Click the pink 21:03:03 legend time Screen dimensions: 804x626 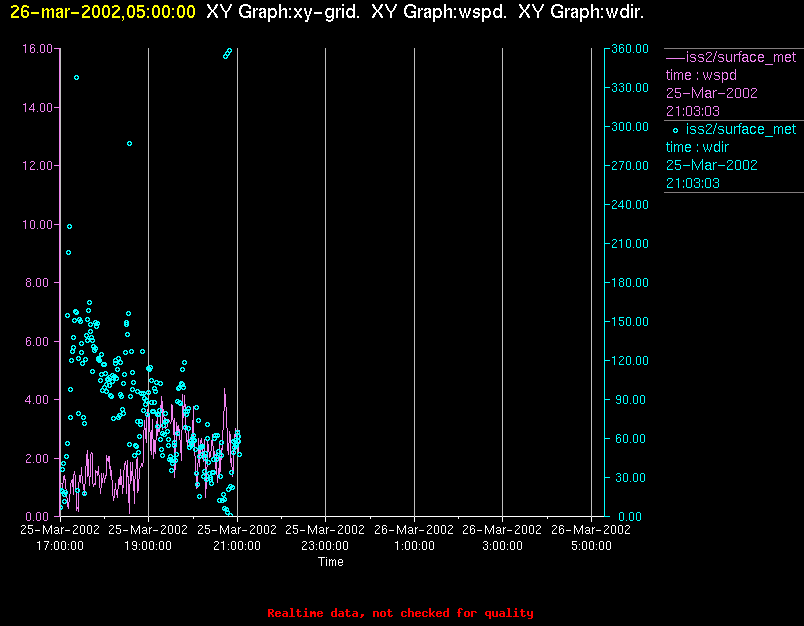tap(693, 111)
